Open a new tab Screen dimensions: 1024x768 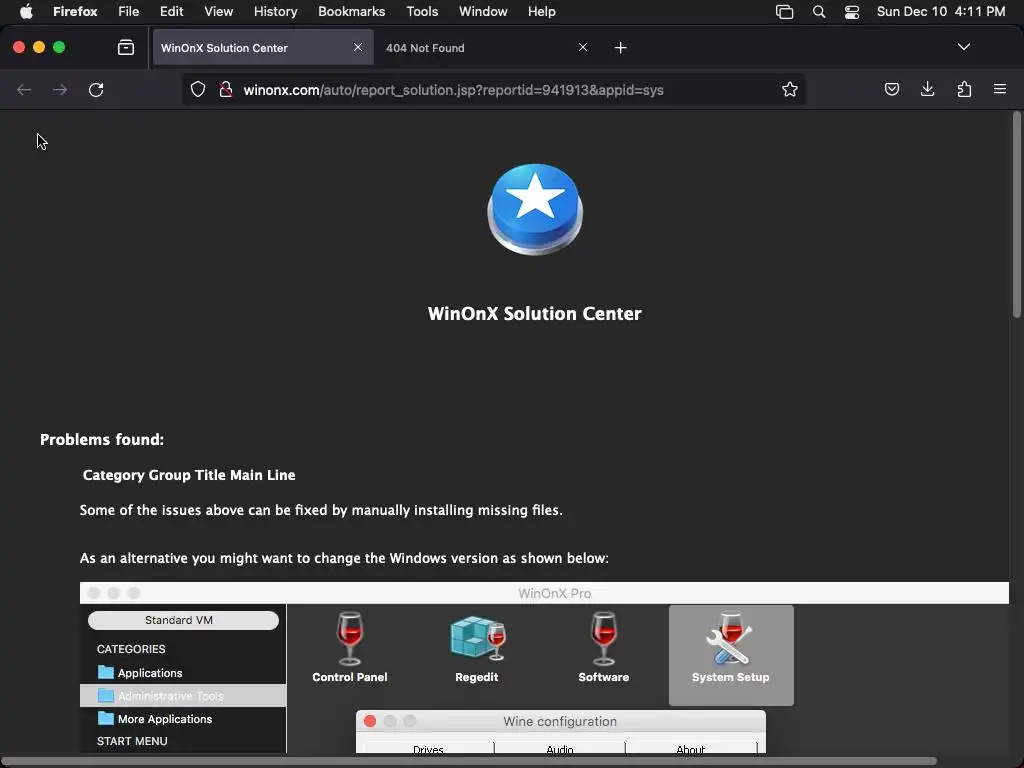(x=620, y=48)
